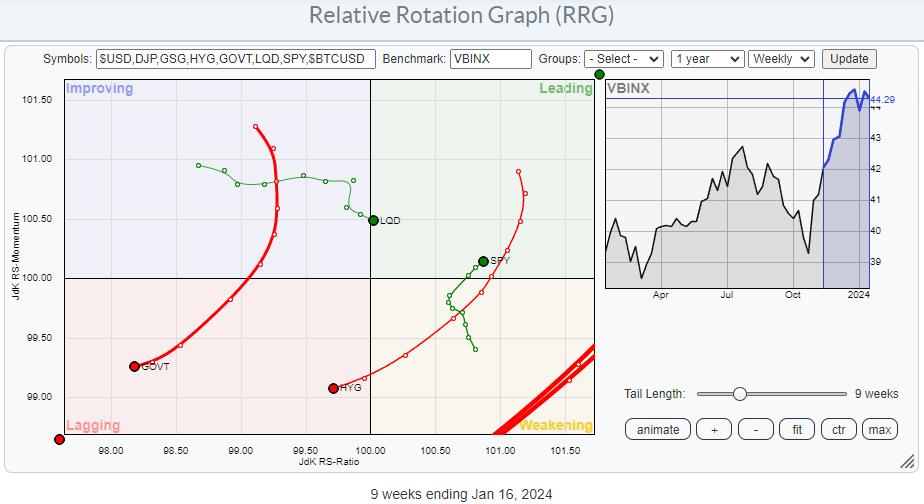Click green dot at top-right chart corner
Viewport: 924px width, 504px height.
[599, 74]
